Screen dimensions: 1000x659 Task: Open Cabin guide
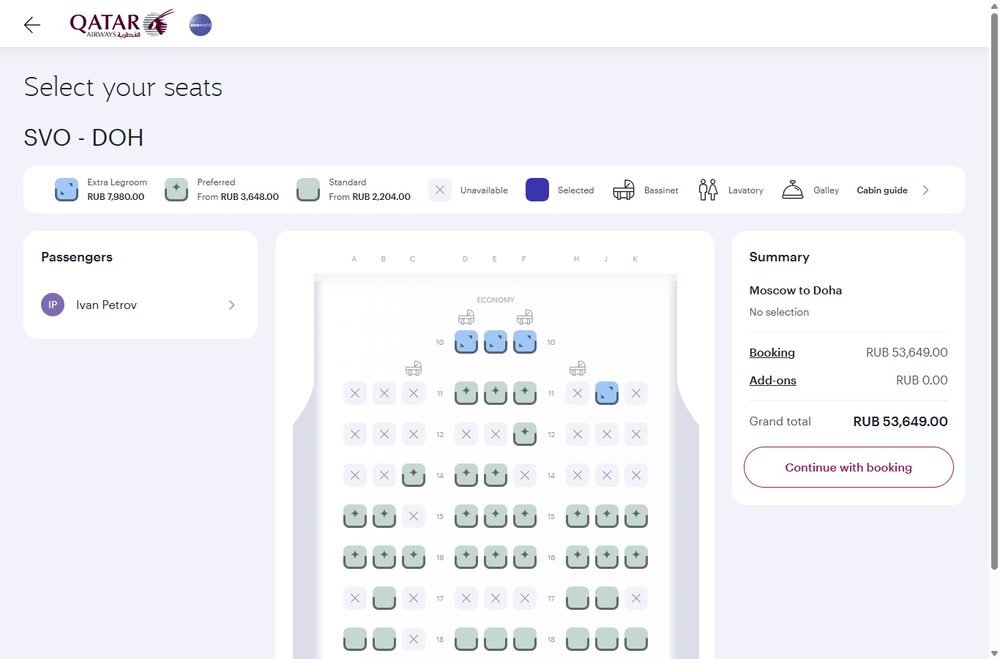coord(881,190)
